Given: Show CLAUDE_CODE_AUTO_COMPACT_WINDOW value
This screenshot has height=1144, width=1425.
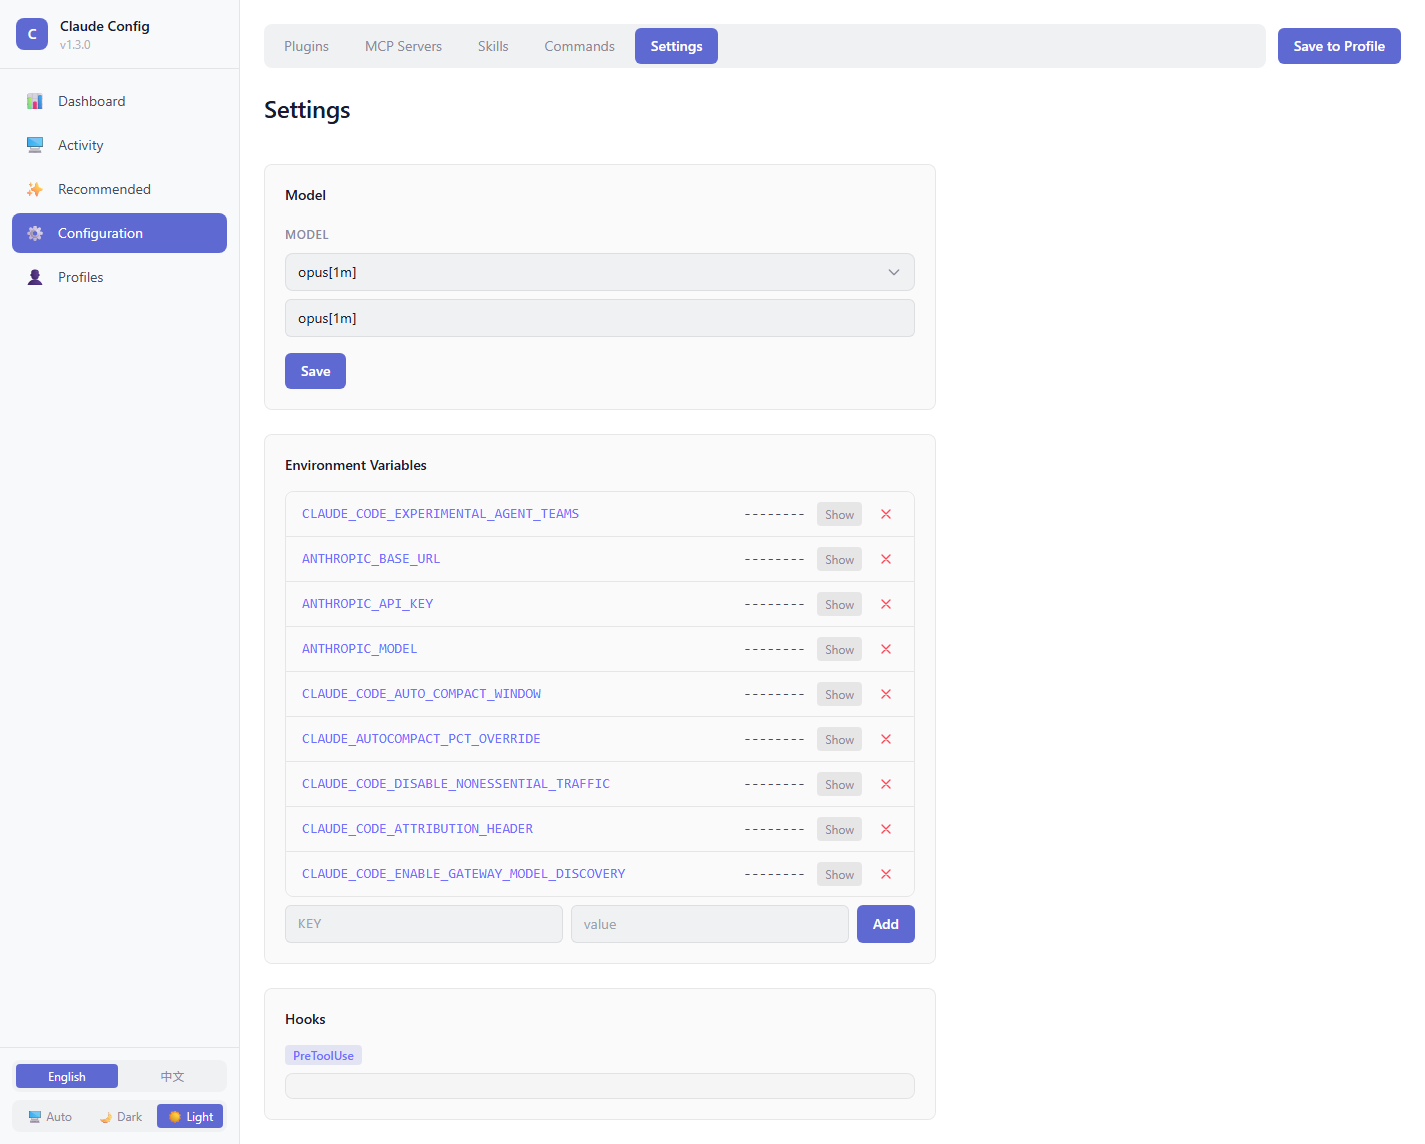Looking at the screenshot, I should [839, 694].
